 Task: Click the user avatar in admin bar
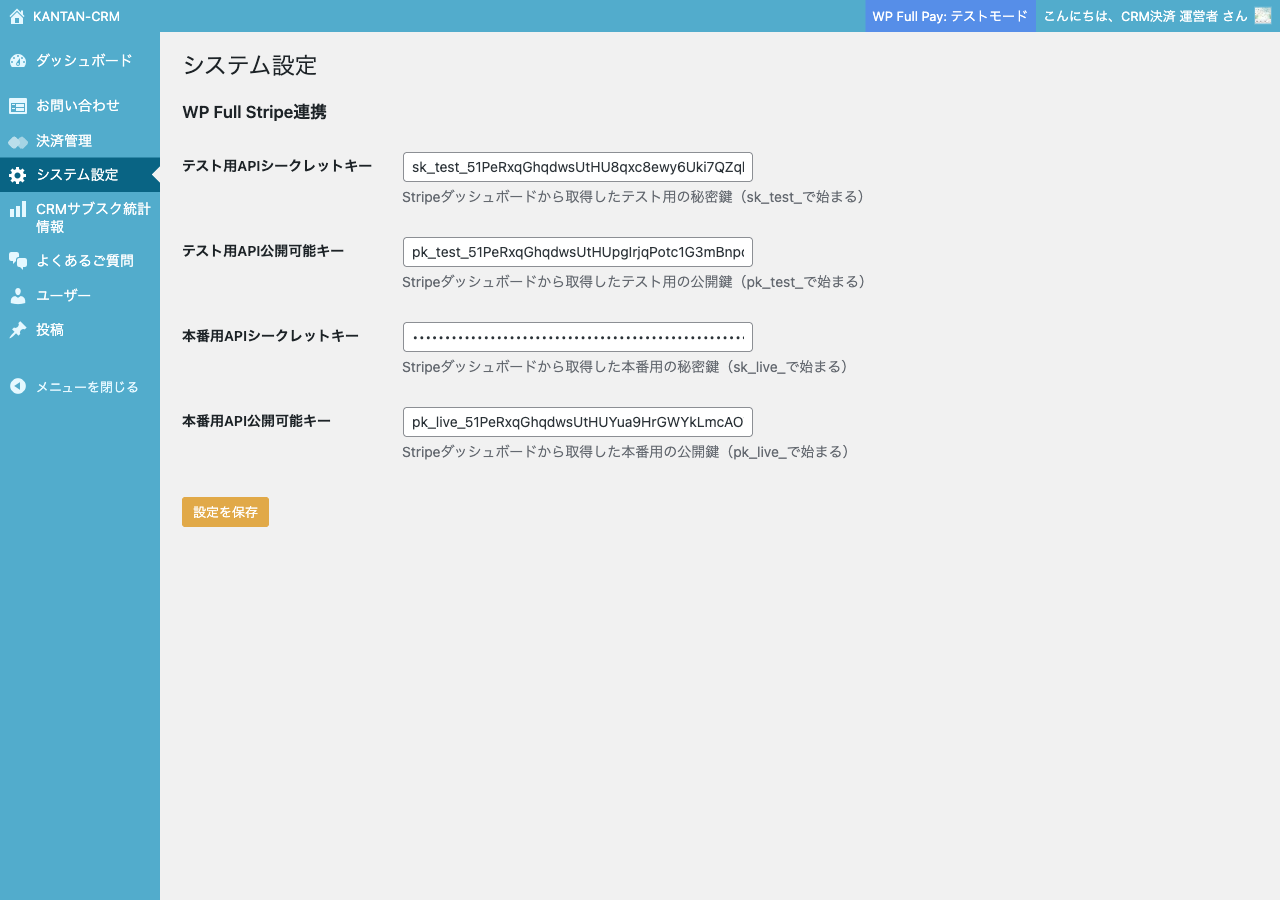(x=1262, y=16)
